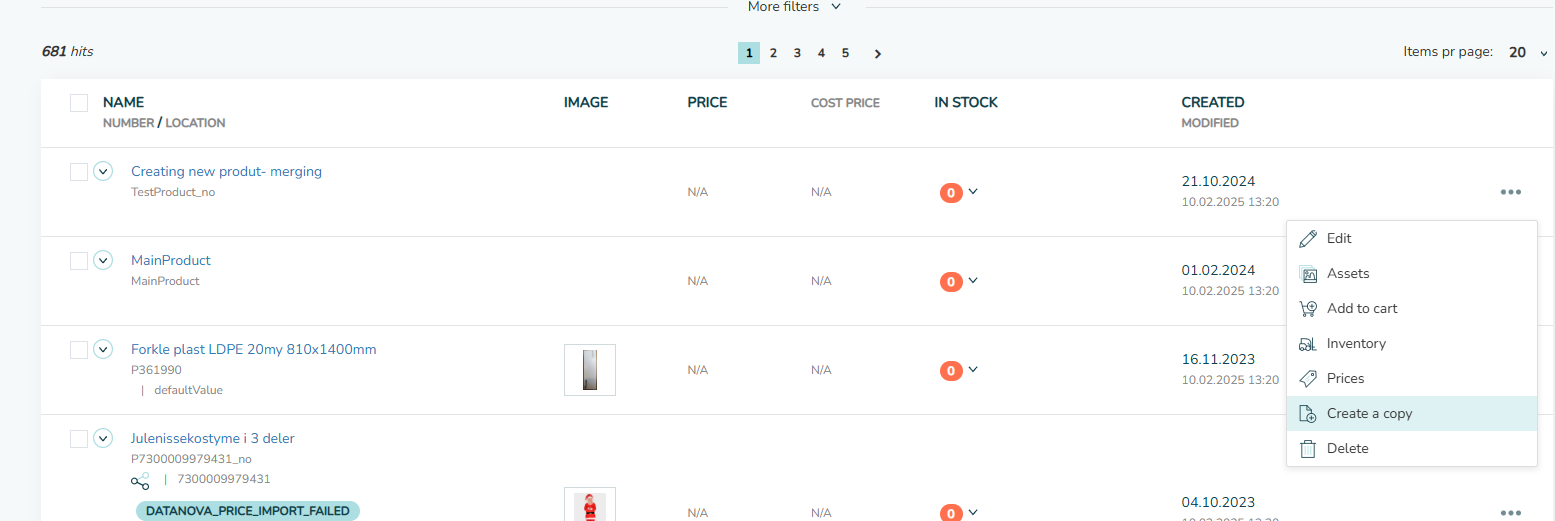Click the pencil icon next to Edit
The width and height of the screenshot is (1555, 521).
(1307, 238)
